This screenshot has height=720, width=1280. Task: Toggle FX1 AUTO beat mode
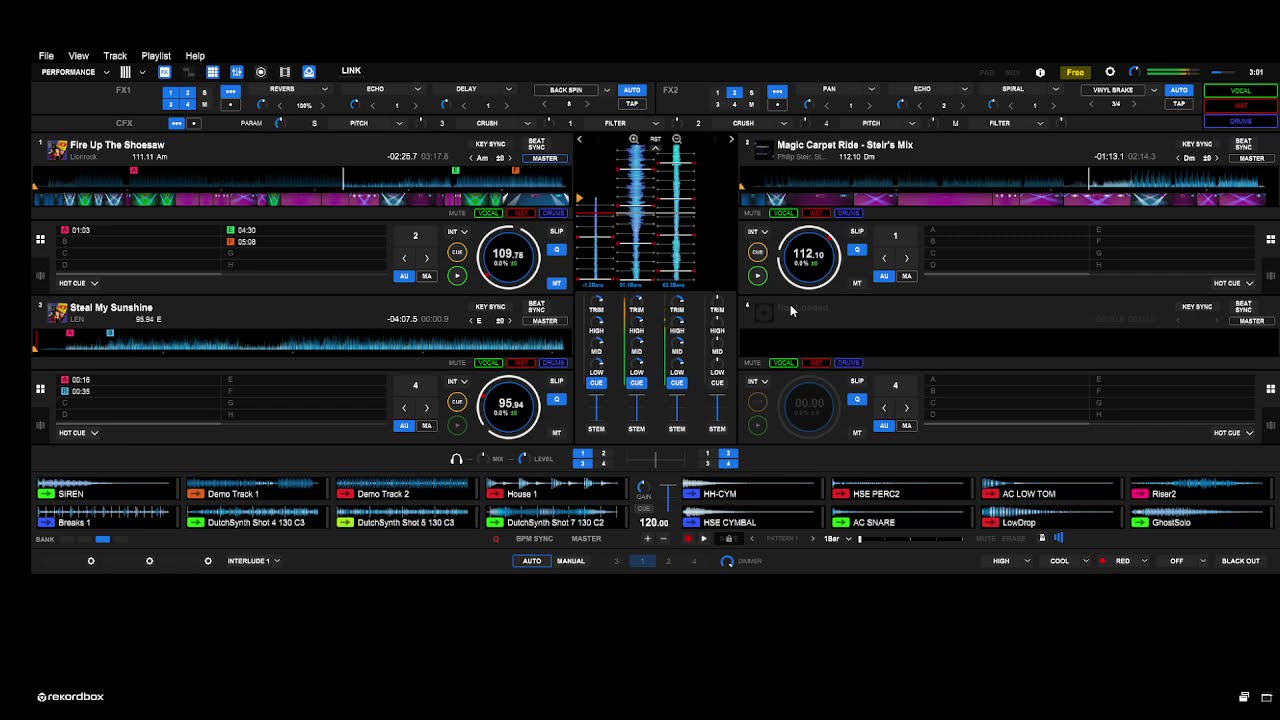[632, 90]
